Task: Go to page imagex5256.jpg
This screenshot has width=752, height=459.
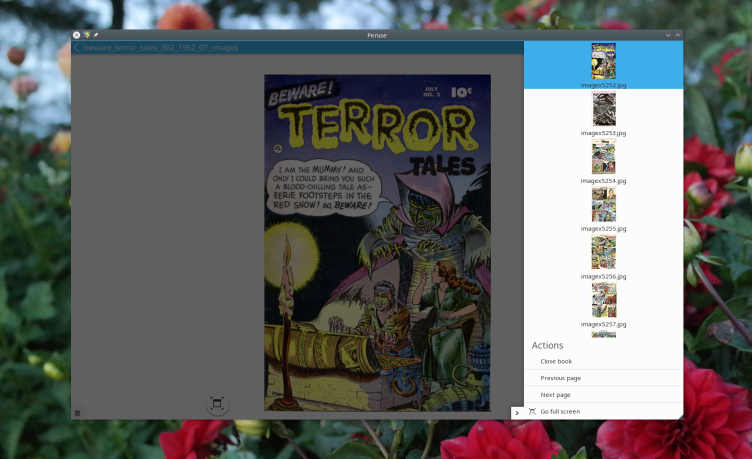Action: pyautogui.click(x=604, y=252)
